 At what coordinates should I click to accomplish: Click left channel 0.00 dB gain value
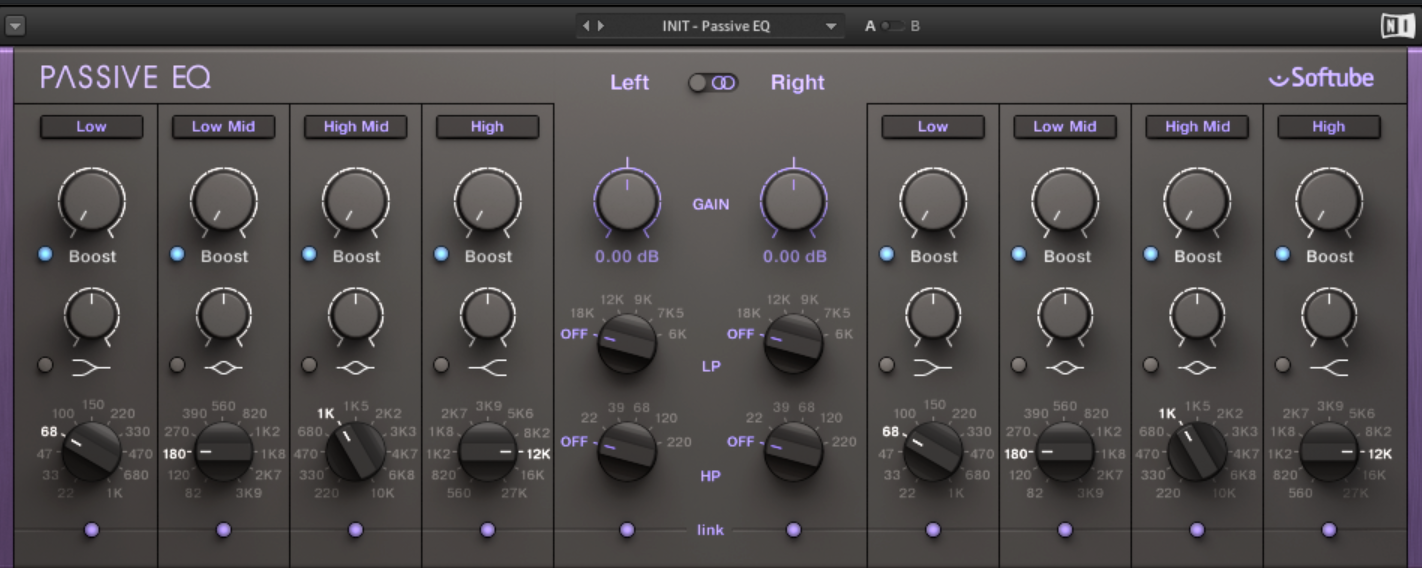click(x=627, y=256)
